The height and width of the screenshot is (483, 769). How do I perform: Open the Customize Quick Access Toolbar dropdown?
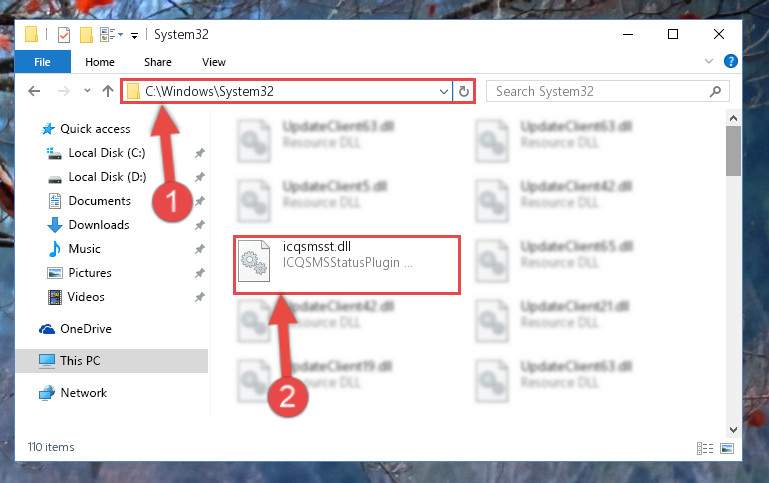134,35
